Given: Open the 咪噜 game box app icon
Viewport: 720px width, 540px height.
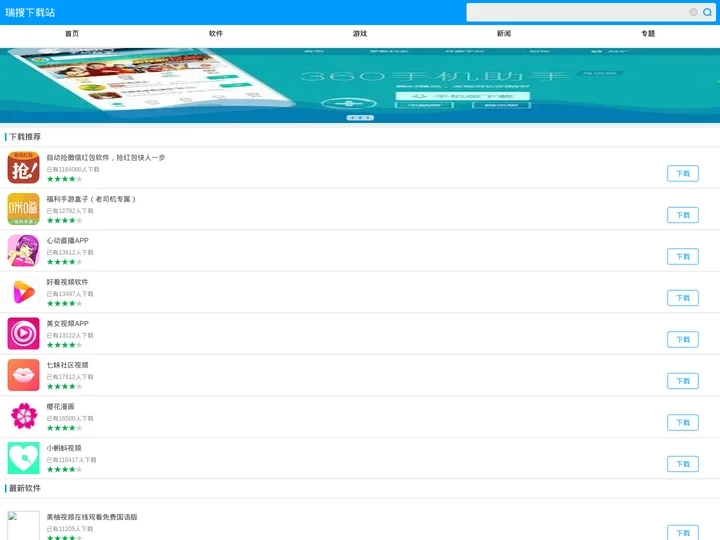Looking at the screenshot, I should click(x=23, y=209).
